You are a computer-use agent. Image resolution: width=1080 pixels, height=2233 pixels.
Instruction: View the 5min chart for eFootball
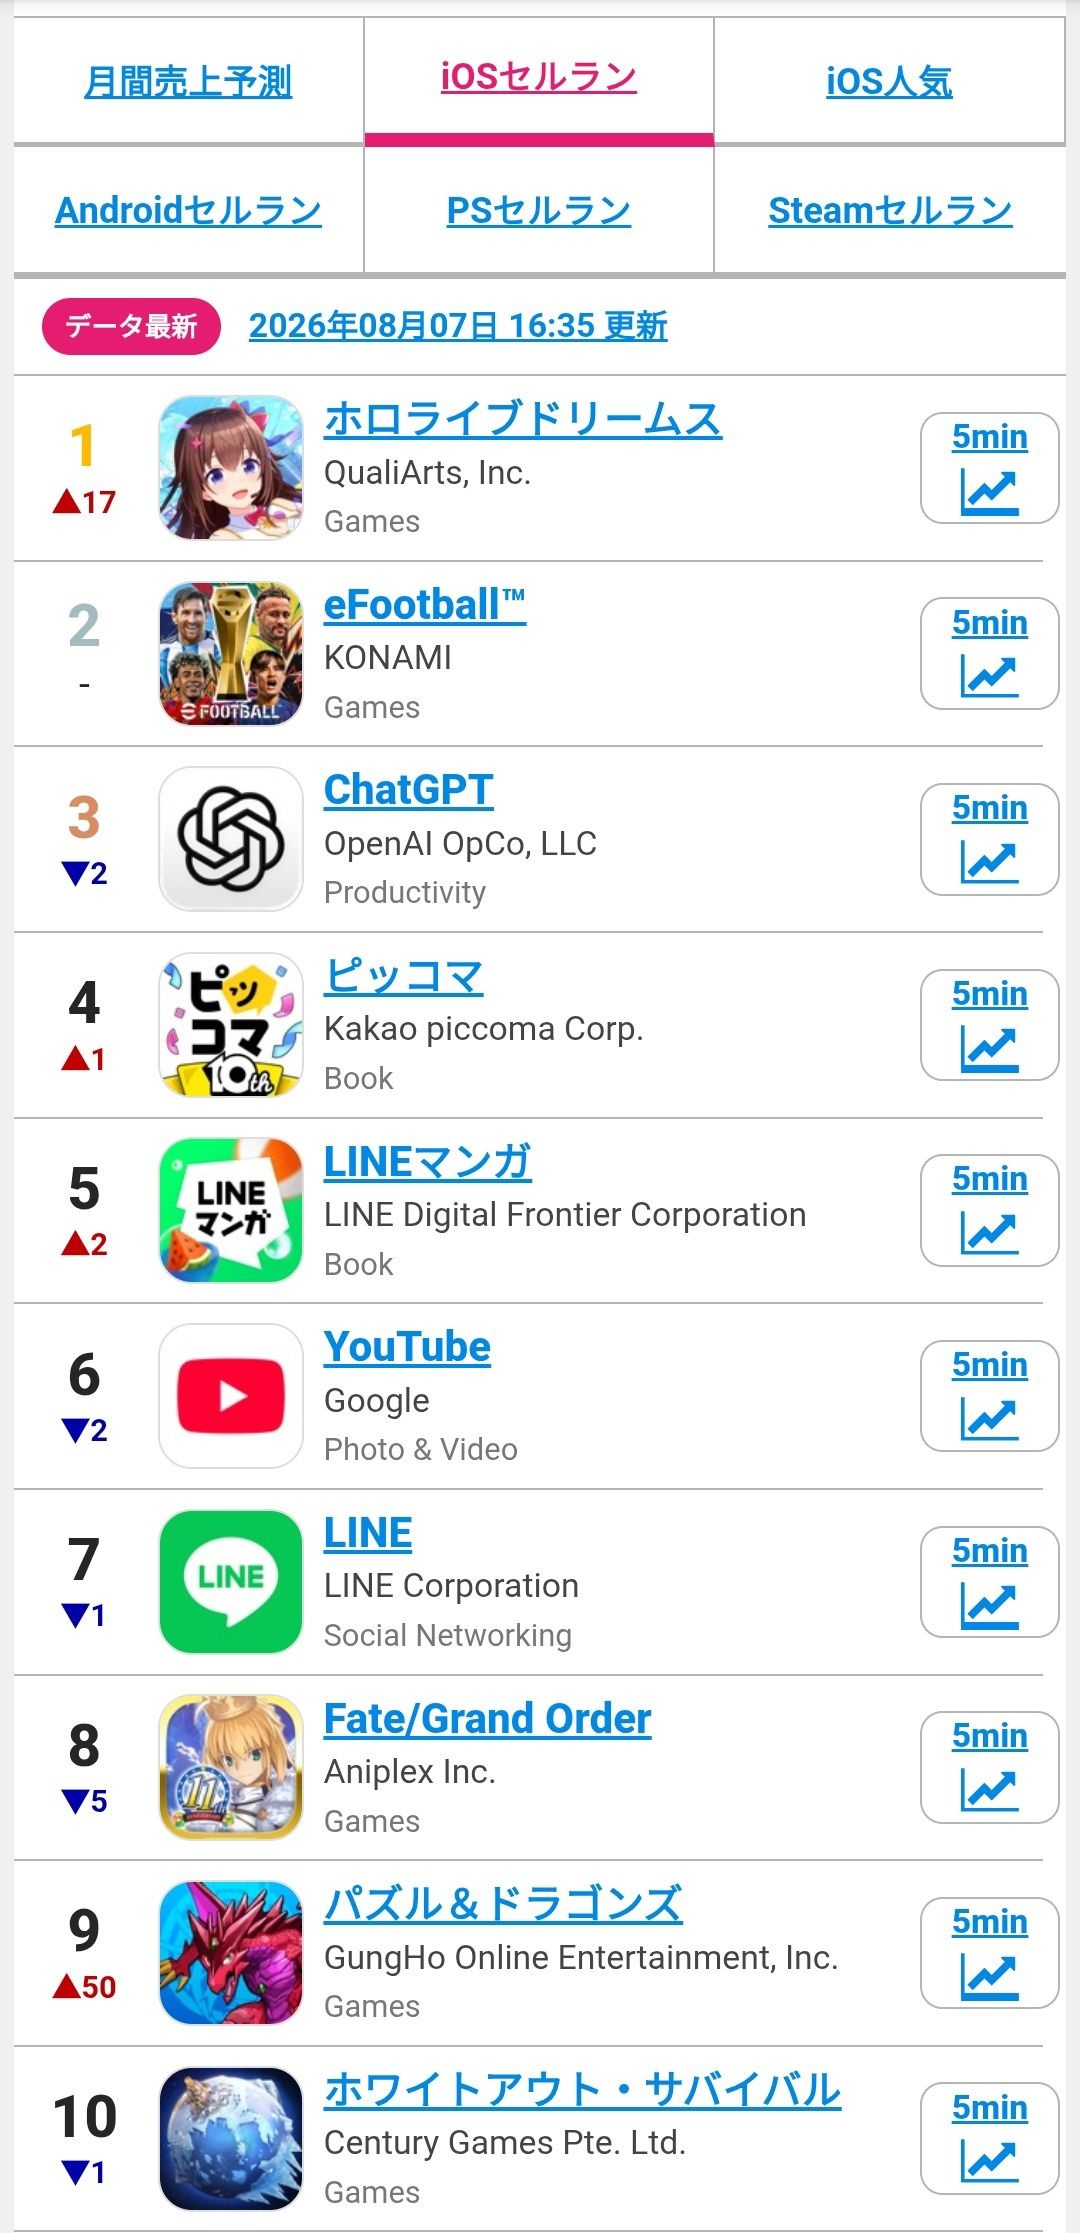(990, 654)
